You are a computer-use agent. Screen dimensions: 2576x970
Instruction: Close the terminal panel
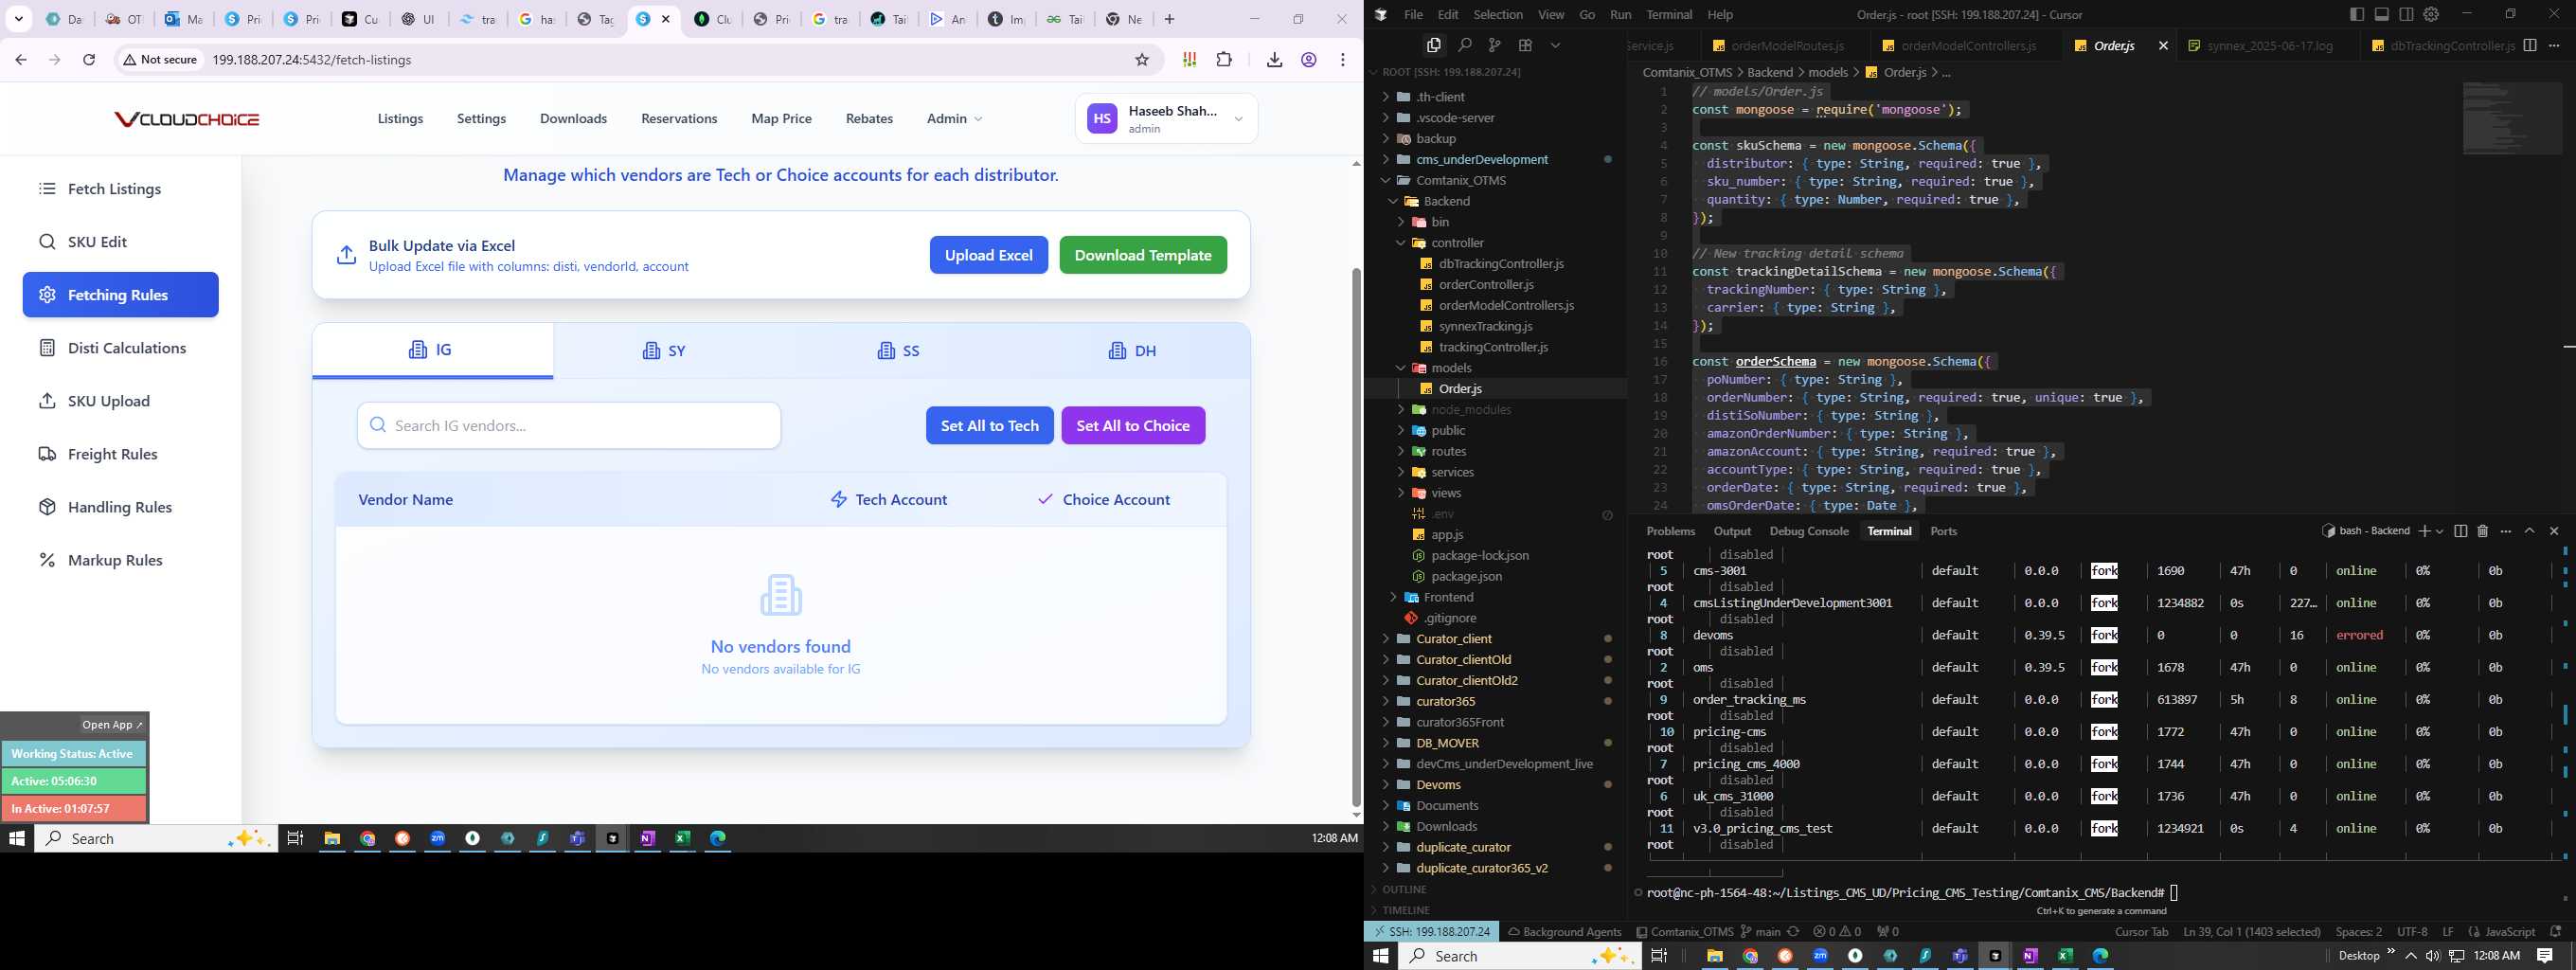coord(2554,531)
